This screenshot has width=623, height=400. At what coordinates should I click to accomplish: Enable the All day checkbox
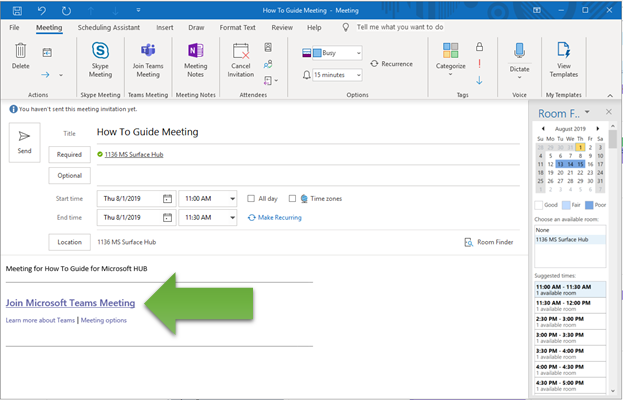click(x=251, y=198)
